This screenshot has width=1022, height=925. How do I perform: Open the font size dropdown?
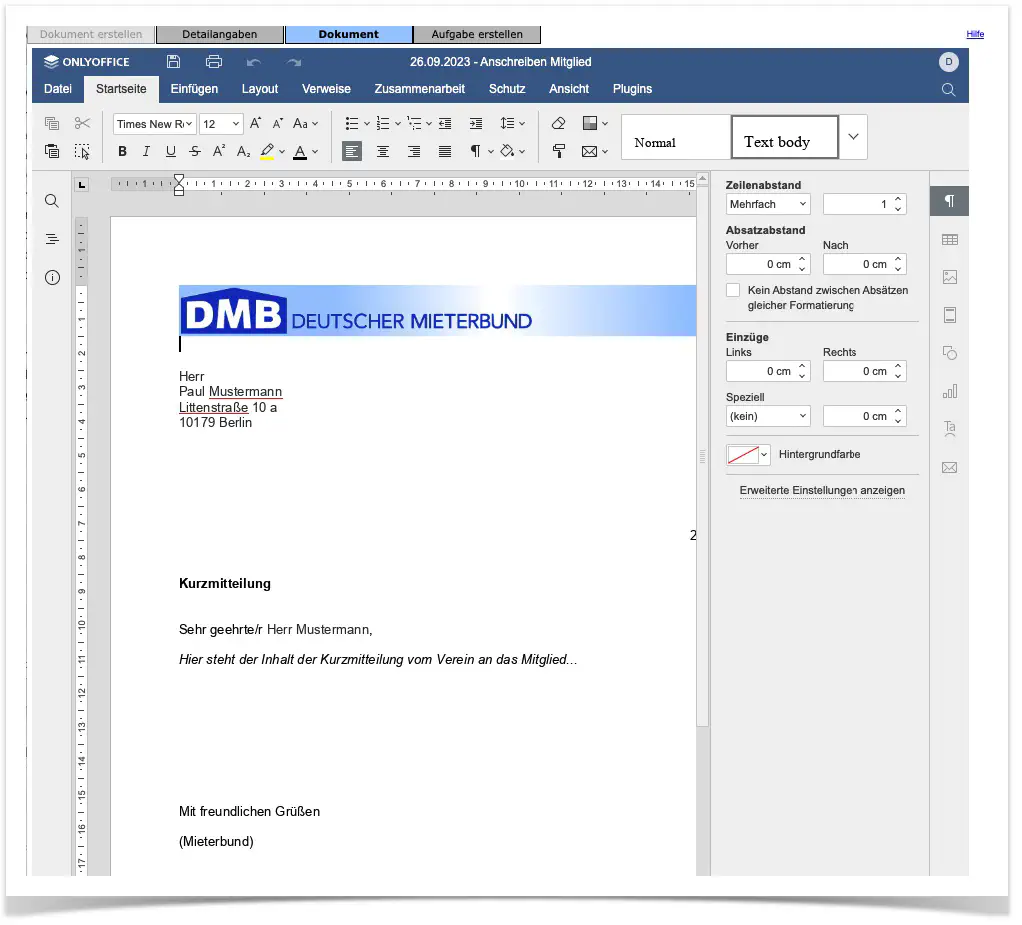pos(236,124)
